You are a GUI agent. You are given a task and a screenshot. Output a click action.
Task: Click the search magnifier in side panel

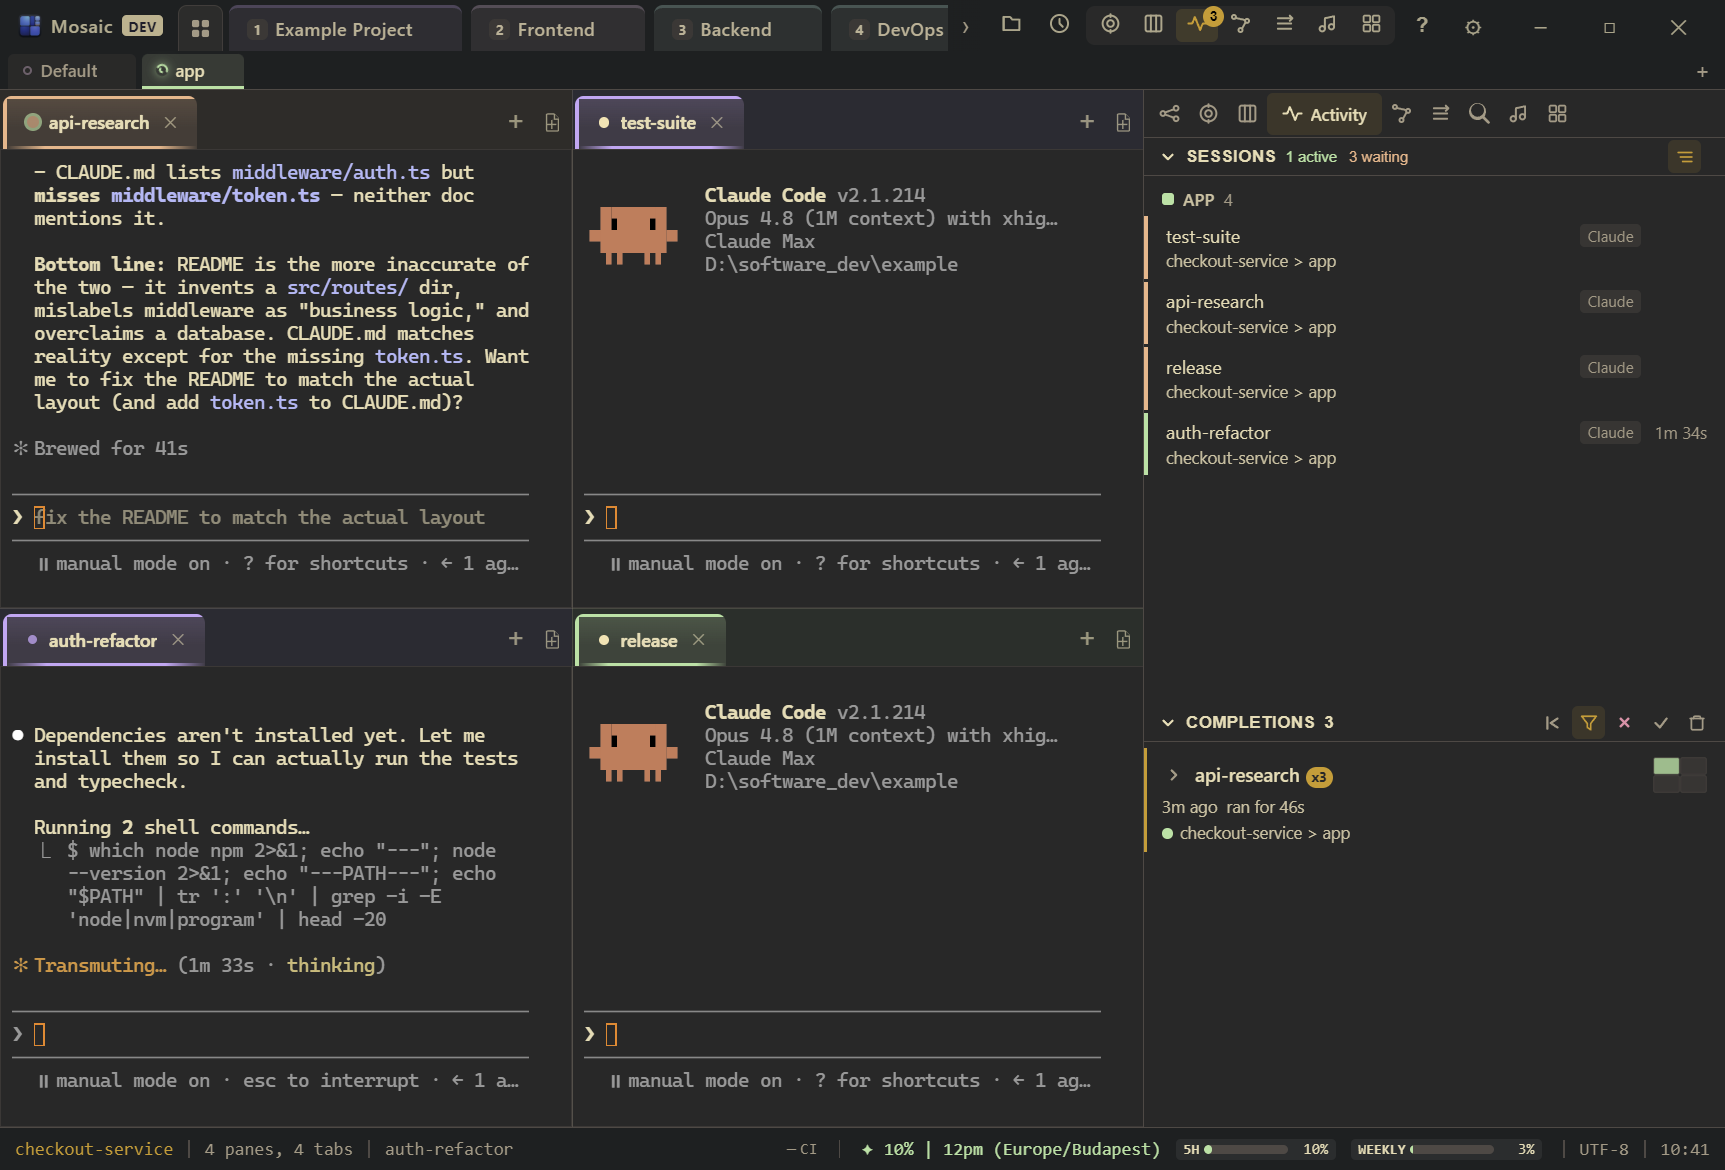pos(1479,114)
